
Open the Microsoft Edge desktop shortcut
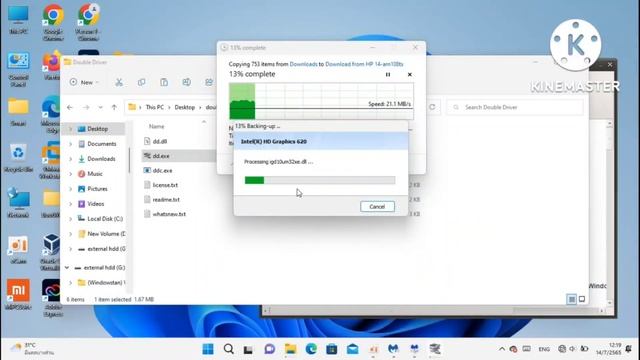point(51,115)
